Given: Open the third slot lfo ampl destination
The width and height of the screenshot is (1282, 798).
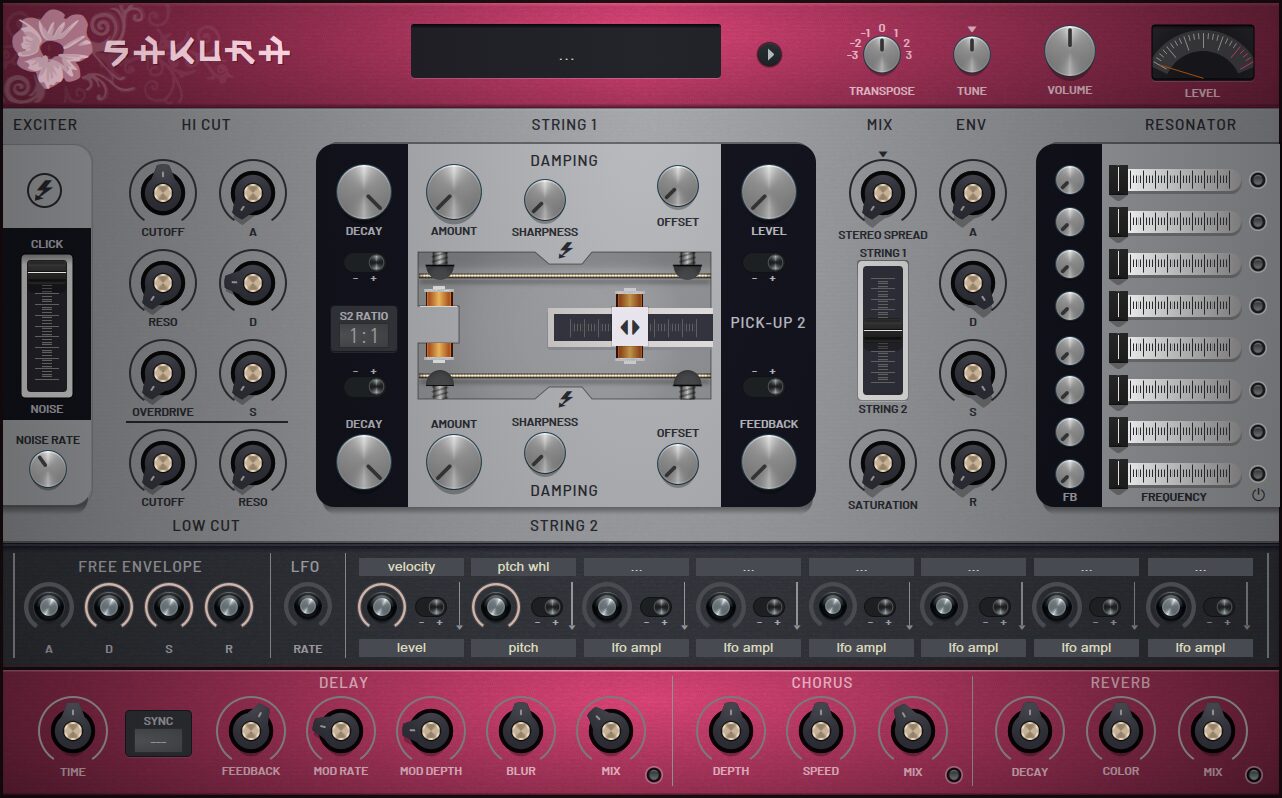Looking at the screenshot, I should point(636,647).
